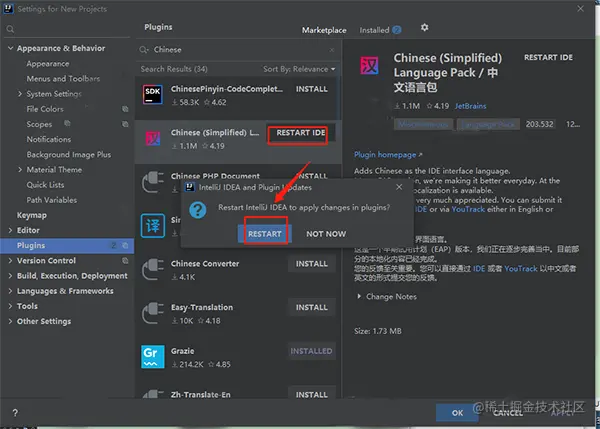Install the Zh-Translate-En plugin
This screenshot has height=429, width=600.
point(312,395)
